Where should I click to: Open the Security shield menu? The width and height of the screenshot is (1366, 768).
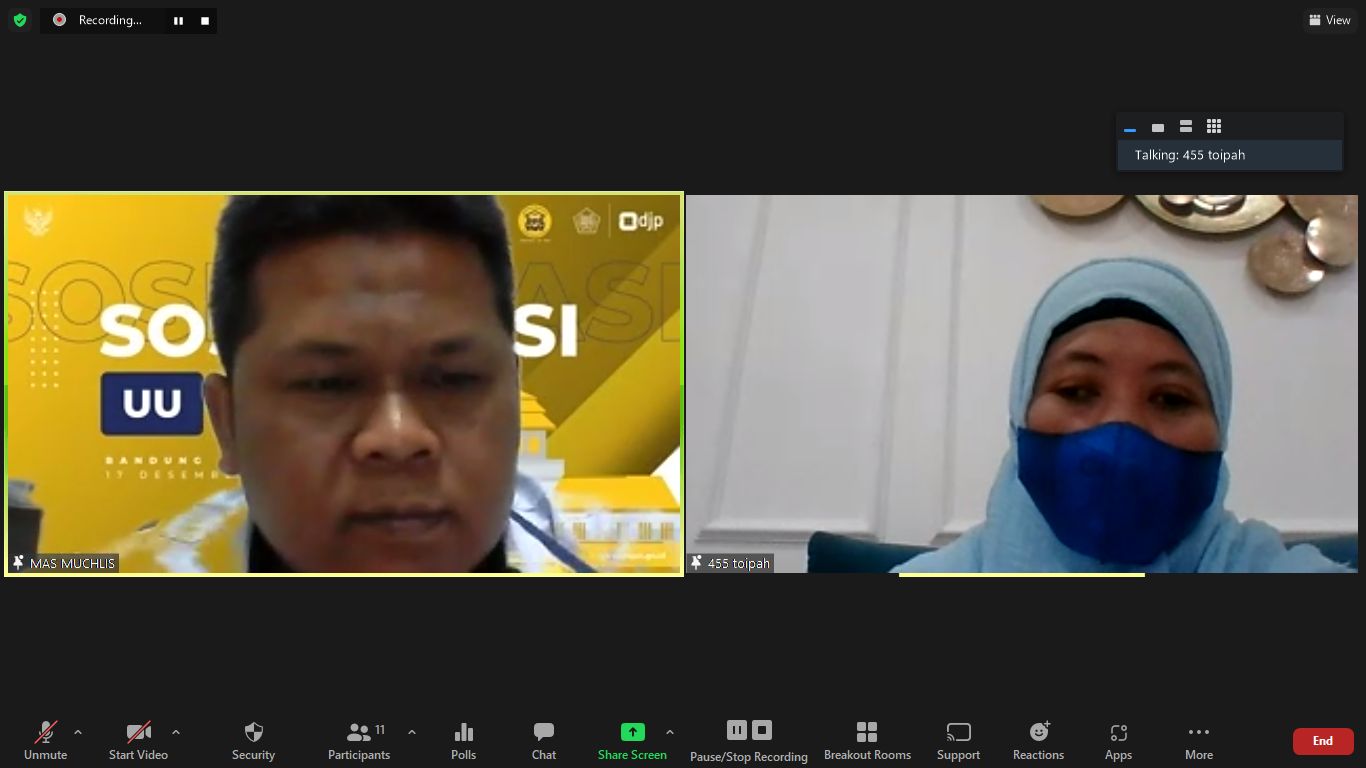click(253, 740)
